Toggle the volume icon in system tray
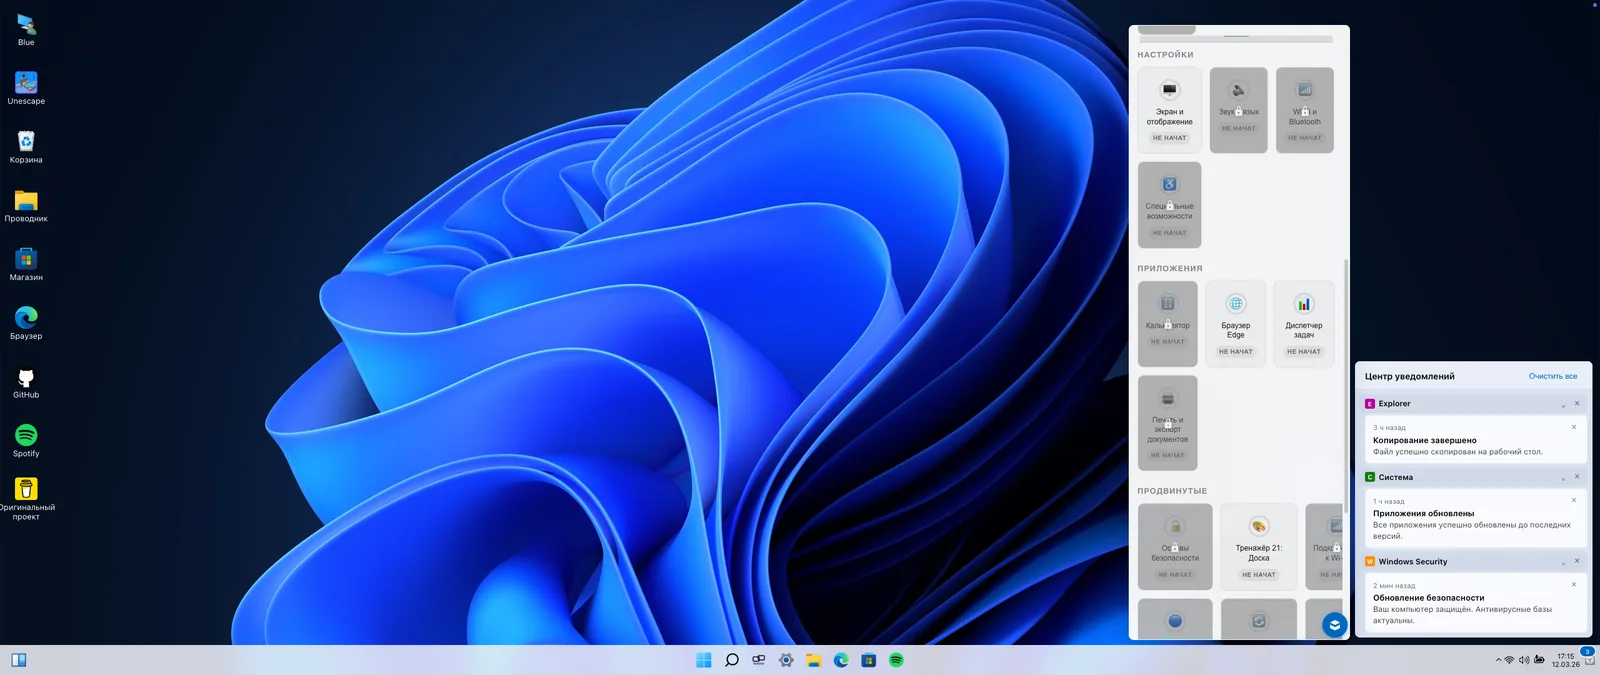This screenshot has height=675, width=1600. coord(1524,660)
